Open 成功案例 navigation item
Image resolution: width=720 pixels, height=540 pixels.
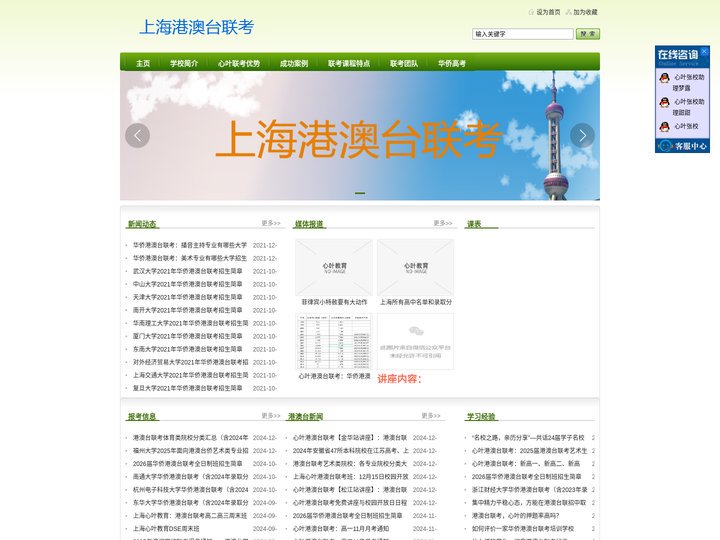click(294, 63)
